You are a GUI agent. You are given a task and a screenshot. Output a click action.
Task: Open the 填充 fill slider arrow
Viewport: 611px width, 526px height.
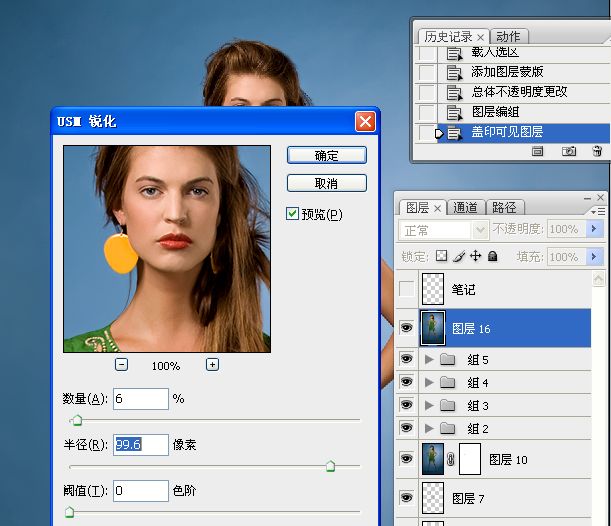595,257
